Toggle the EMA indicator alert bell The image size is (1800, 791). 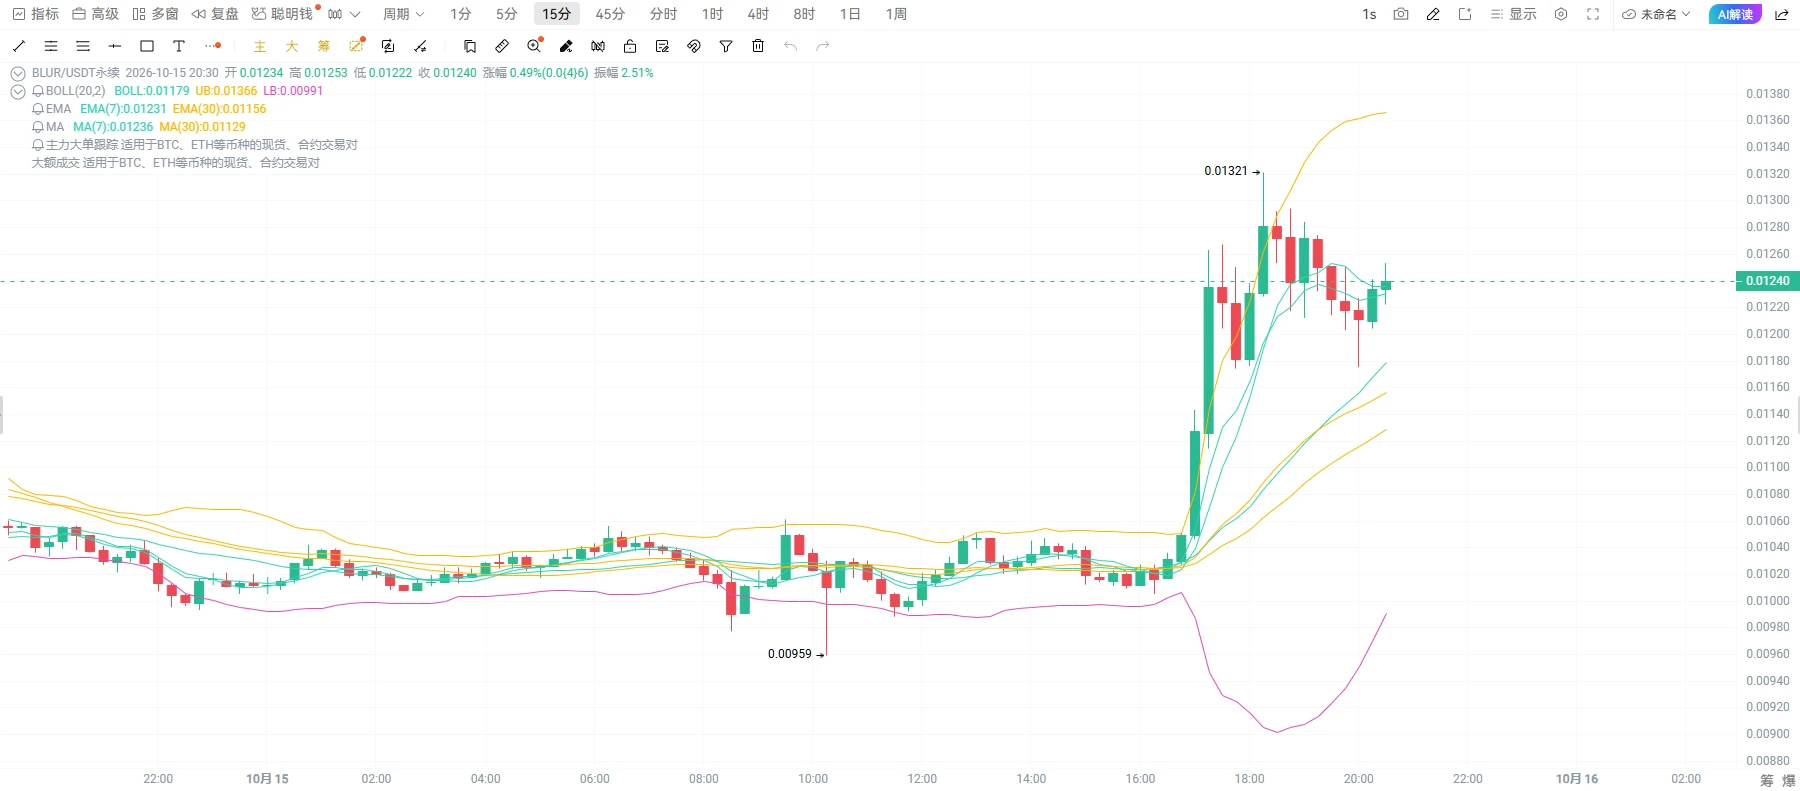(x=38, y=109)
